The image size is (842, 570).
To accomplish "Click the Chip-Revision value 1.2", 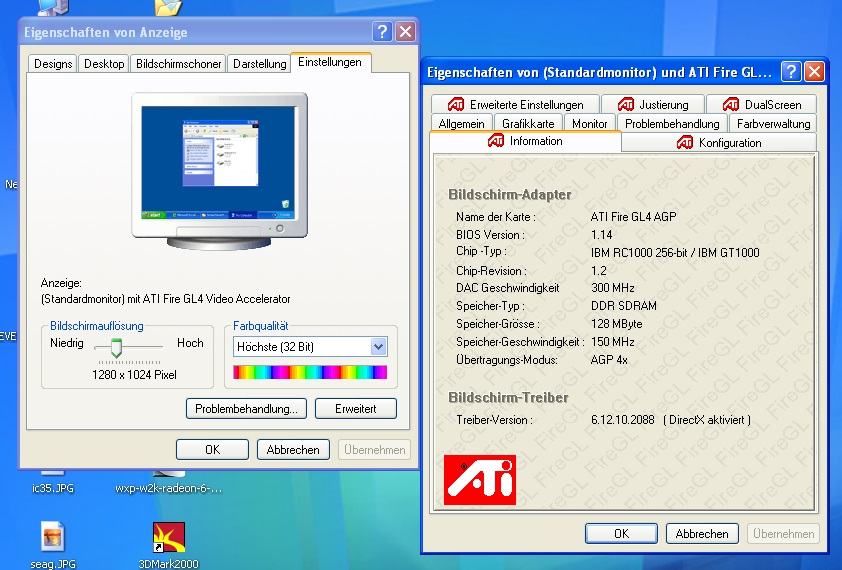I will click(599, 271).
